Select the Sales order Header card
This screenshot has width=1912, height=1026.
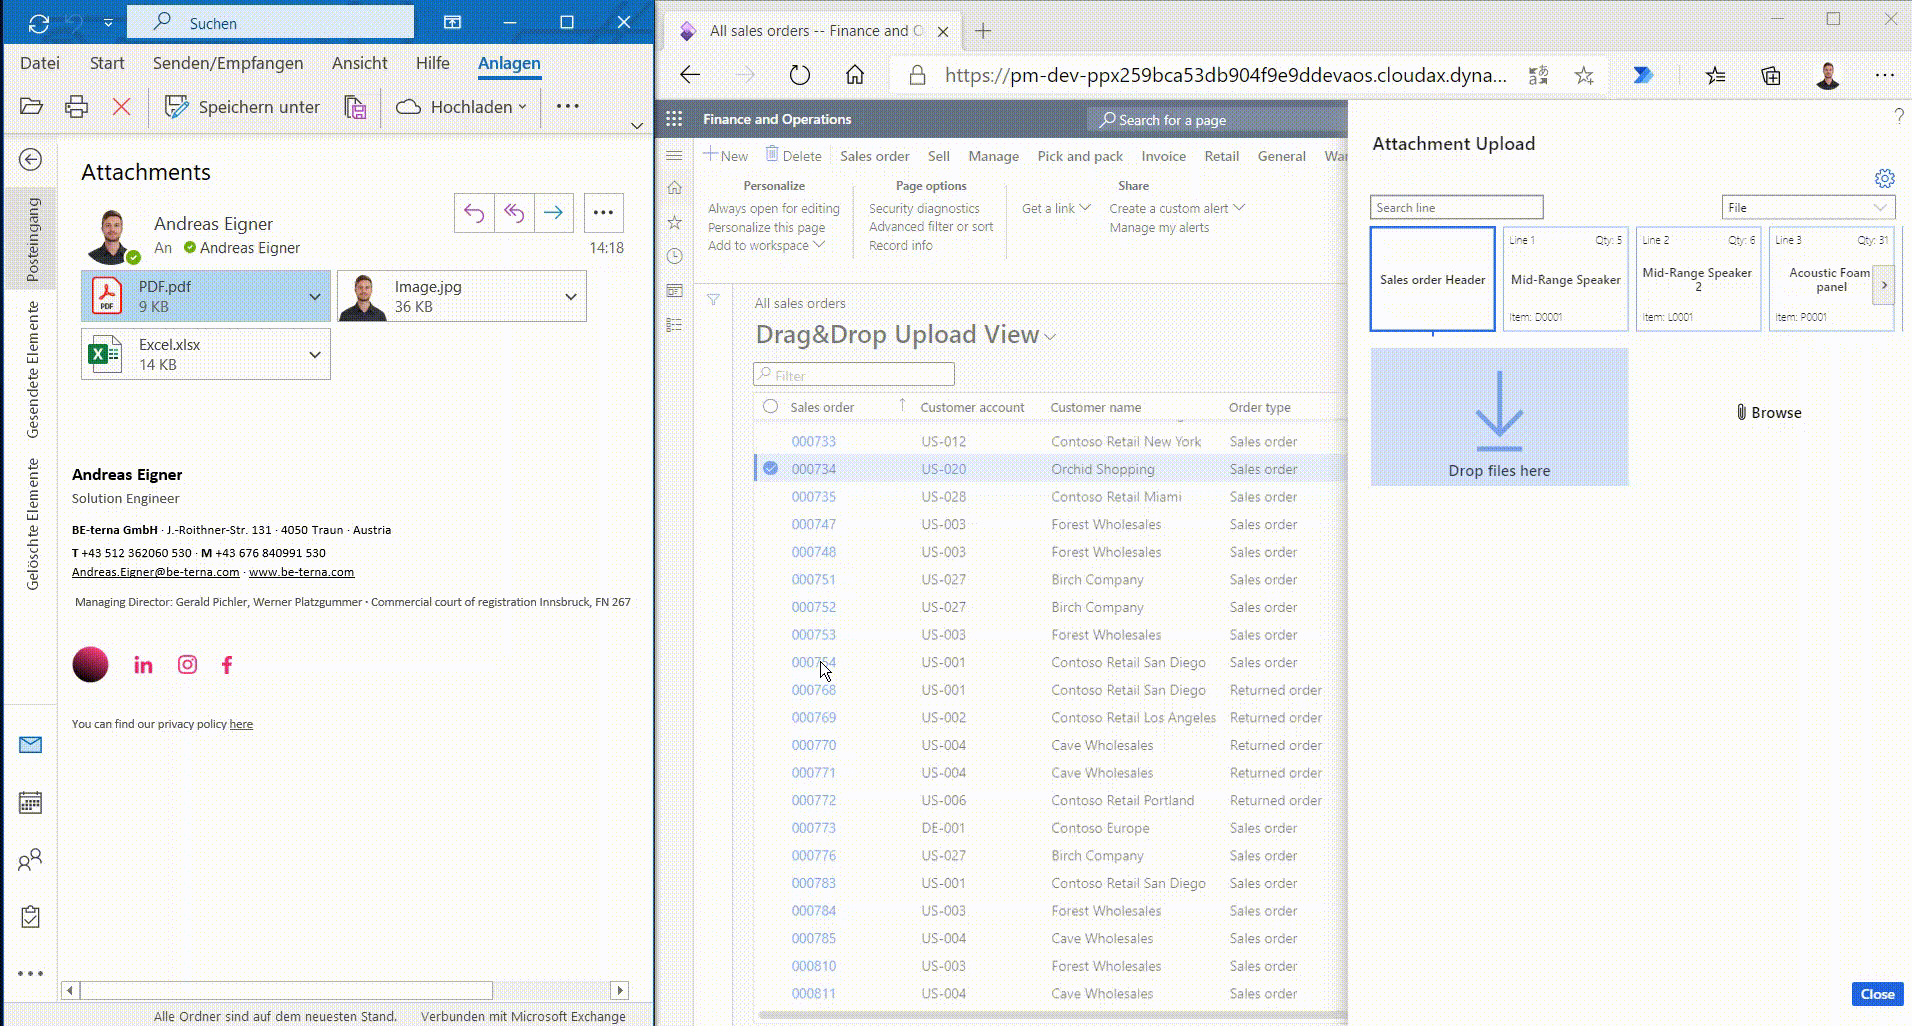pyautogui.click(x=1432, y=279)
